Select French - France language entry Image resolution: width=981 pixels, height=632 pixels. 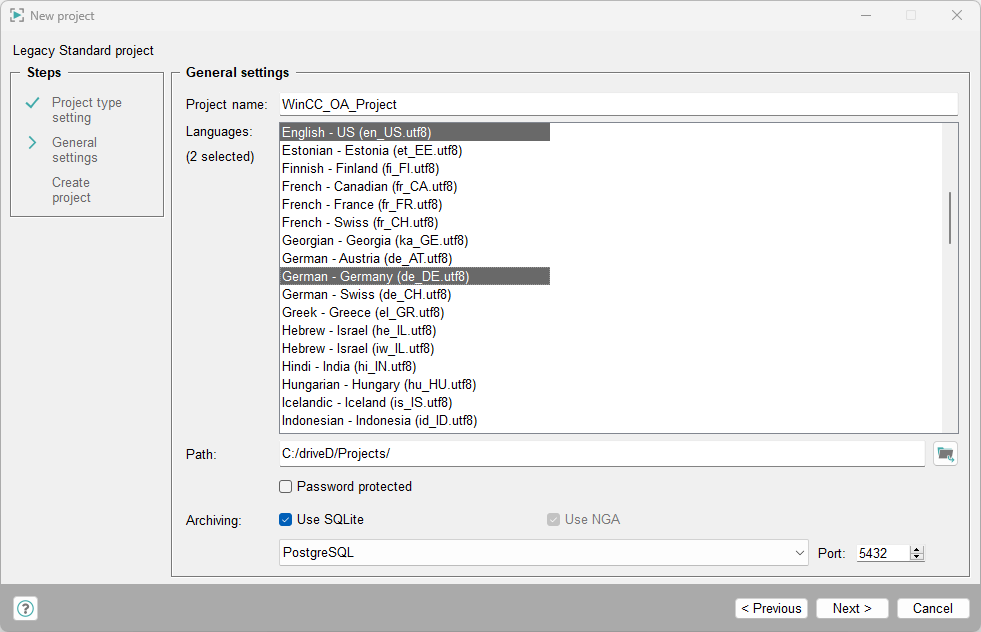tap(361, 205)
